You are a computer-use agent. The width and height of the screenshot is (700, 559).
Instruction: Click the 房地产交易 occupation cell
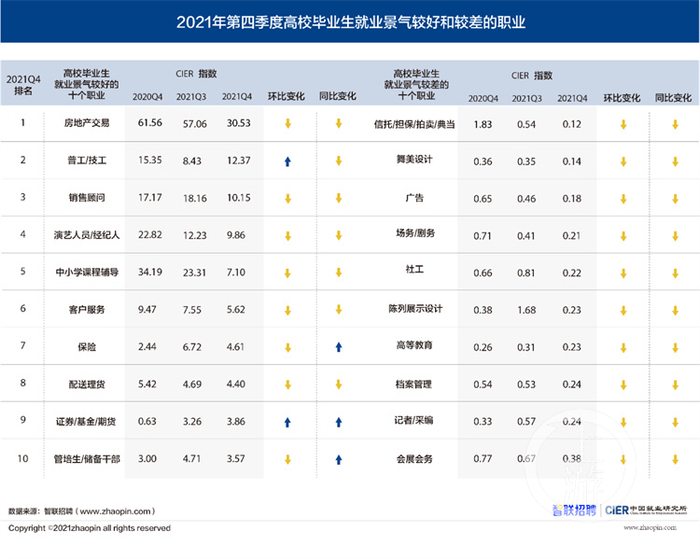[x=87, y=123]
